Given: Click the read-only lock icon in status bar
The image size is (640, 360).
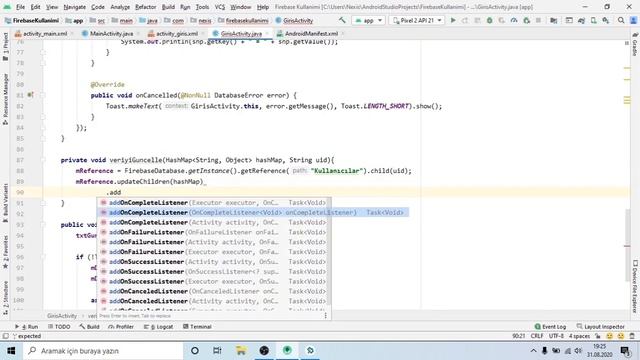Looking at the screenshot, I should tap(598, 336).
